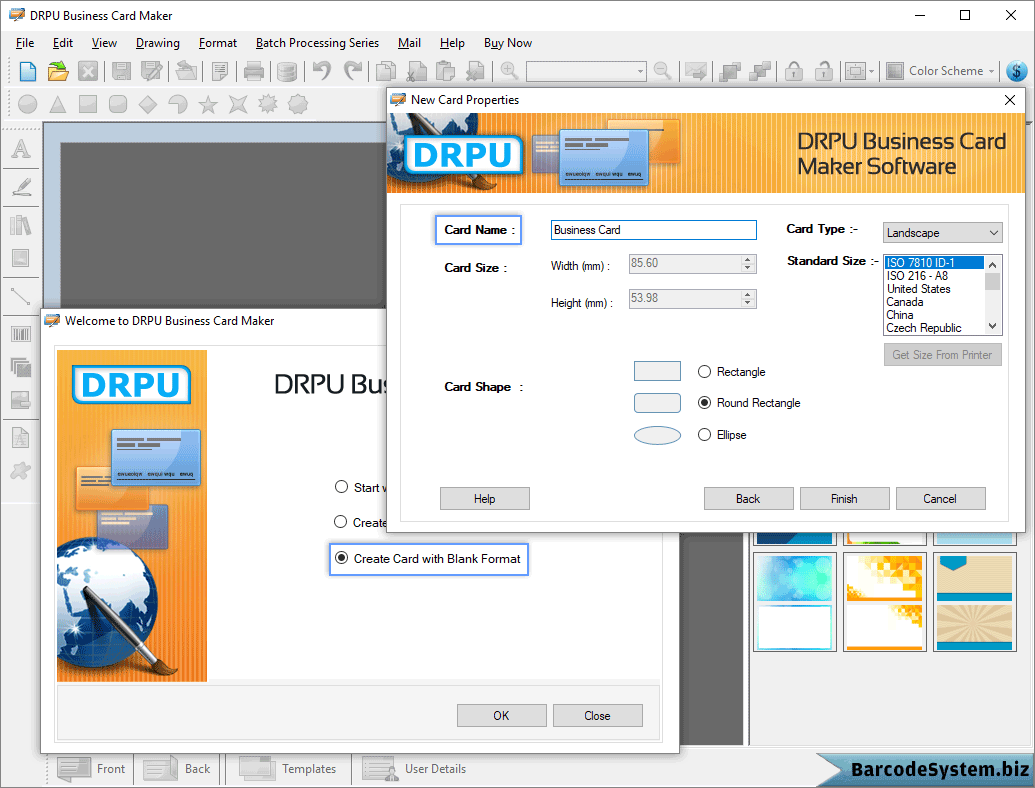Screen dimensions: 1035x788
Task: Select Create Card with Blank Format option
Action: (428, 558)
